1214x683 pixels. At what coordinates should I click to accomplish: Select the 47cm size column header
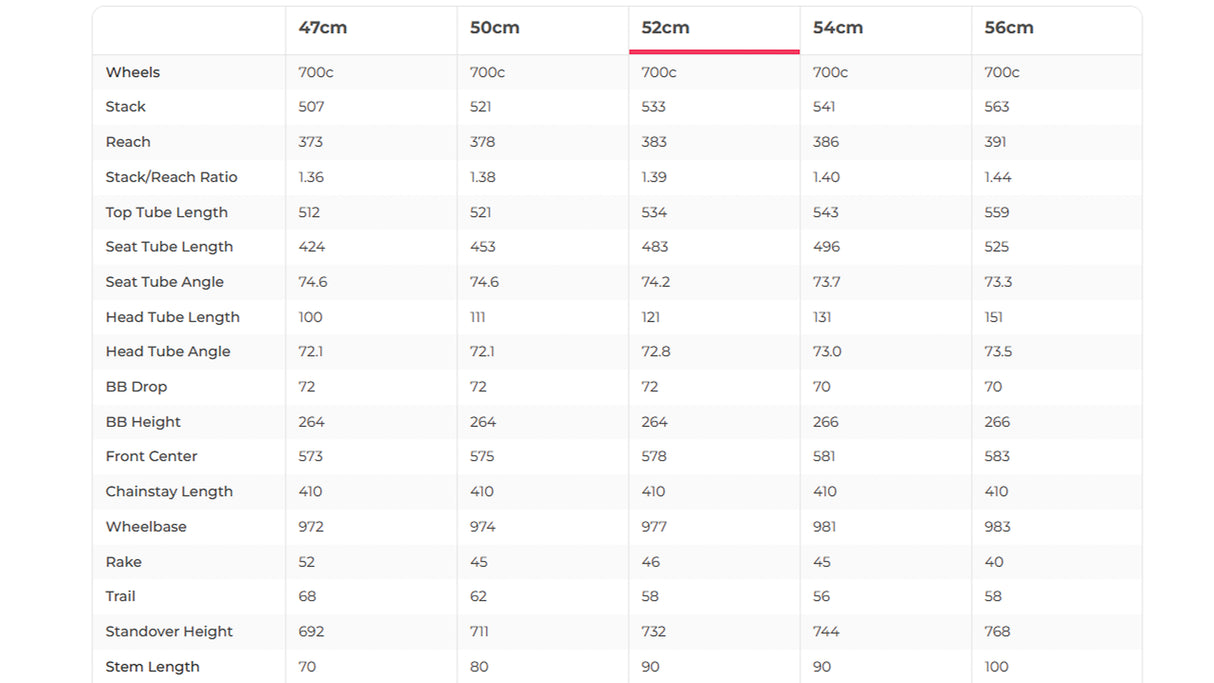coord(323,28)
